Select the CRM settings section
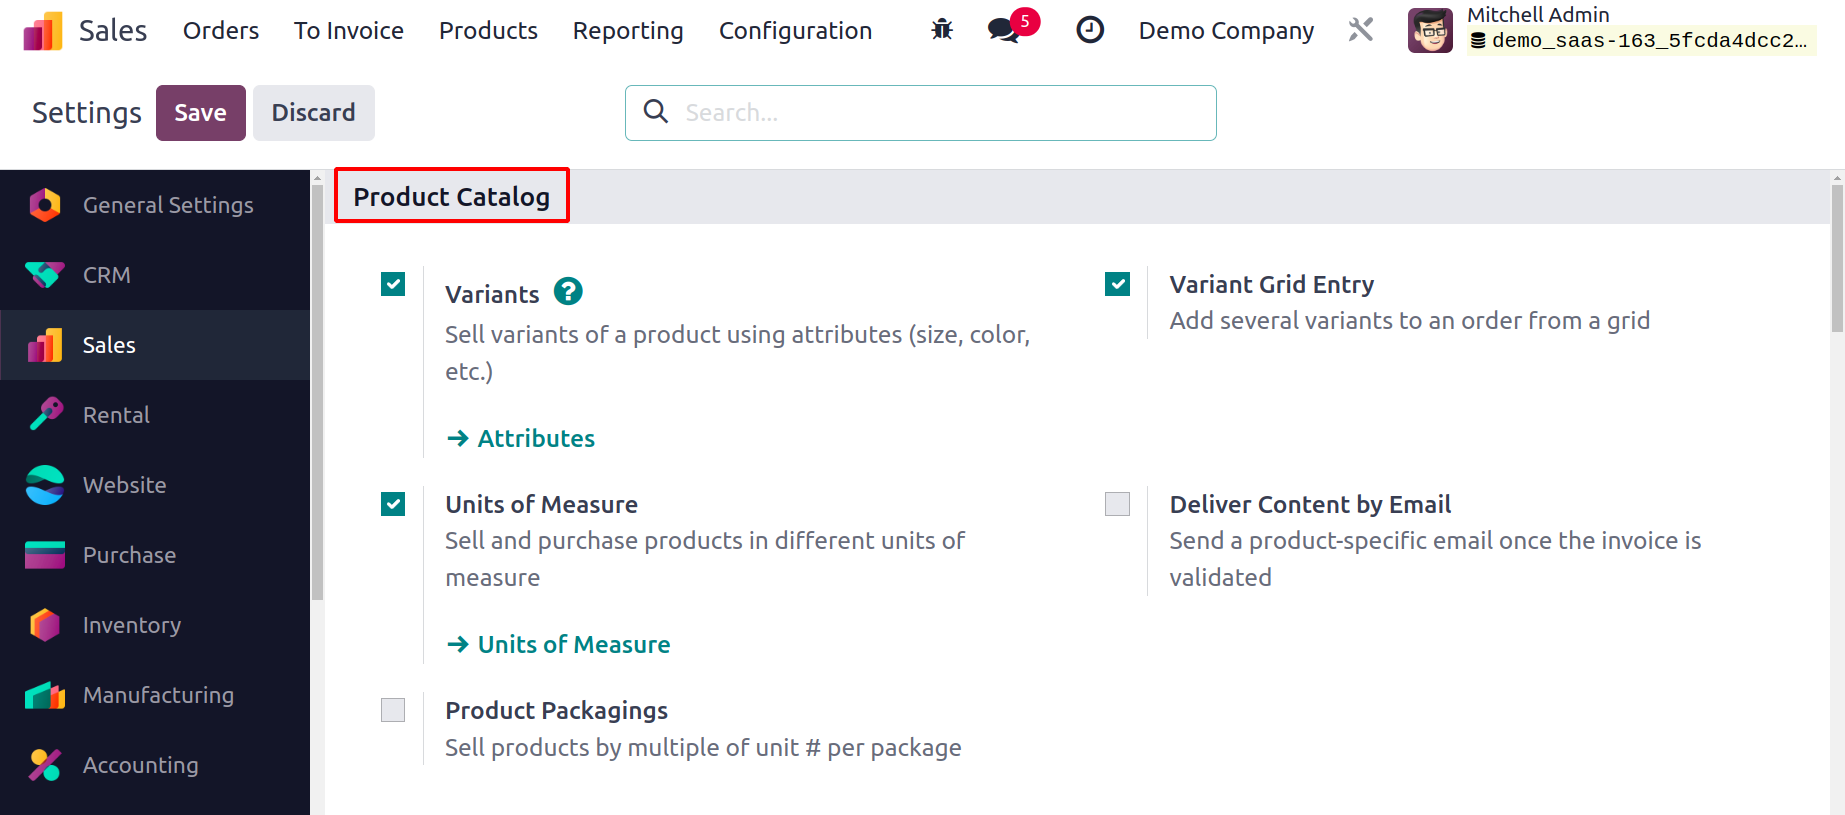 tap(155, 275)
